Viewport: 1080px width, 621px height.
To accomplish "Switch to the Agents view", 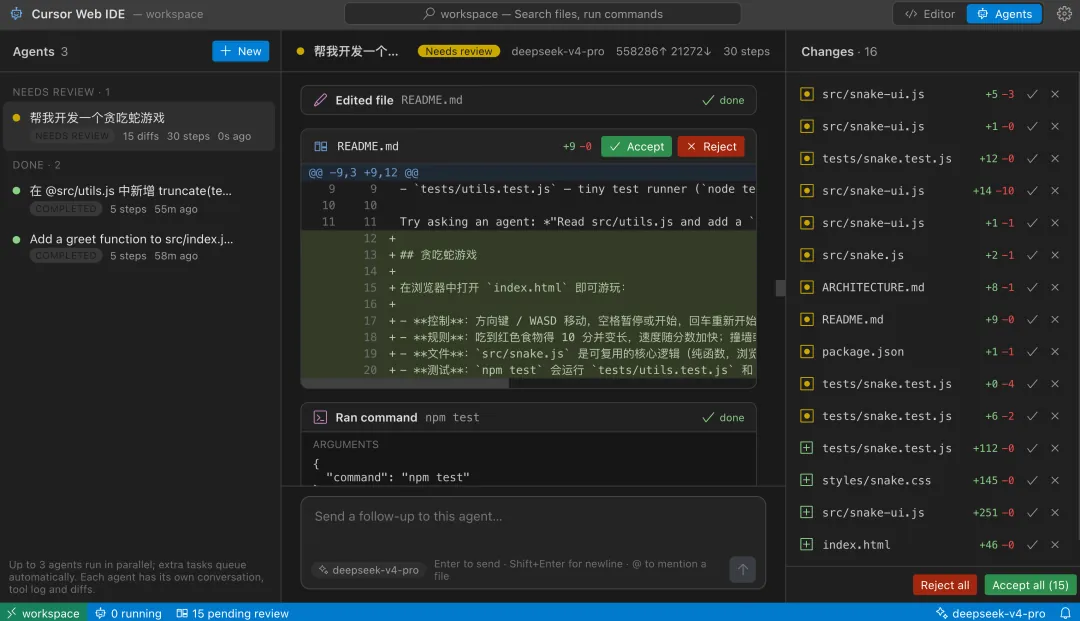I will [x=1004, y=14].
